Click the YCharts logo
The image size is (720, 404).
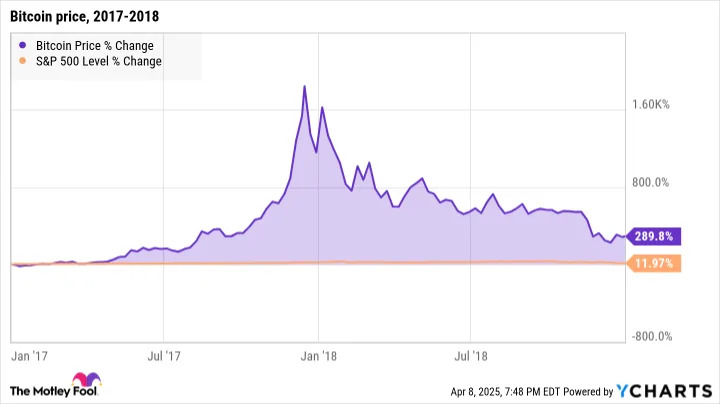click(664, 391)
